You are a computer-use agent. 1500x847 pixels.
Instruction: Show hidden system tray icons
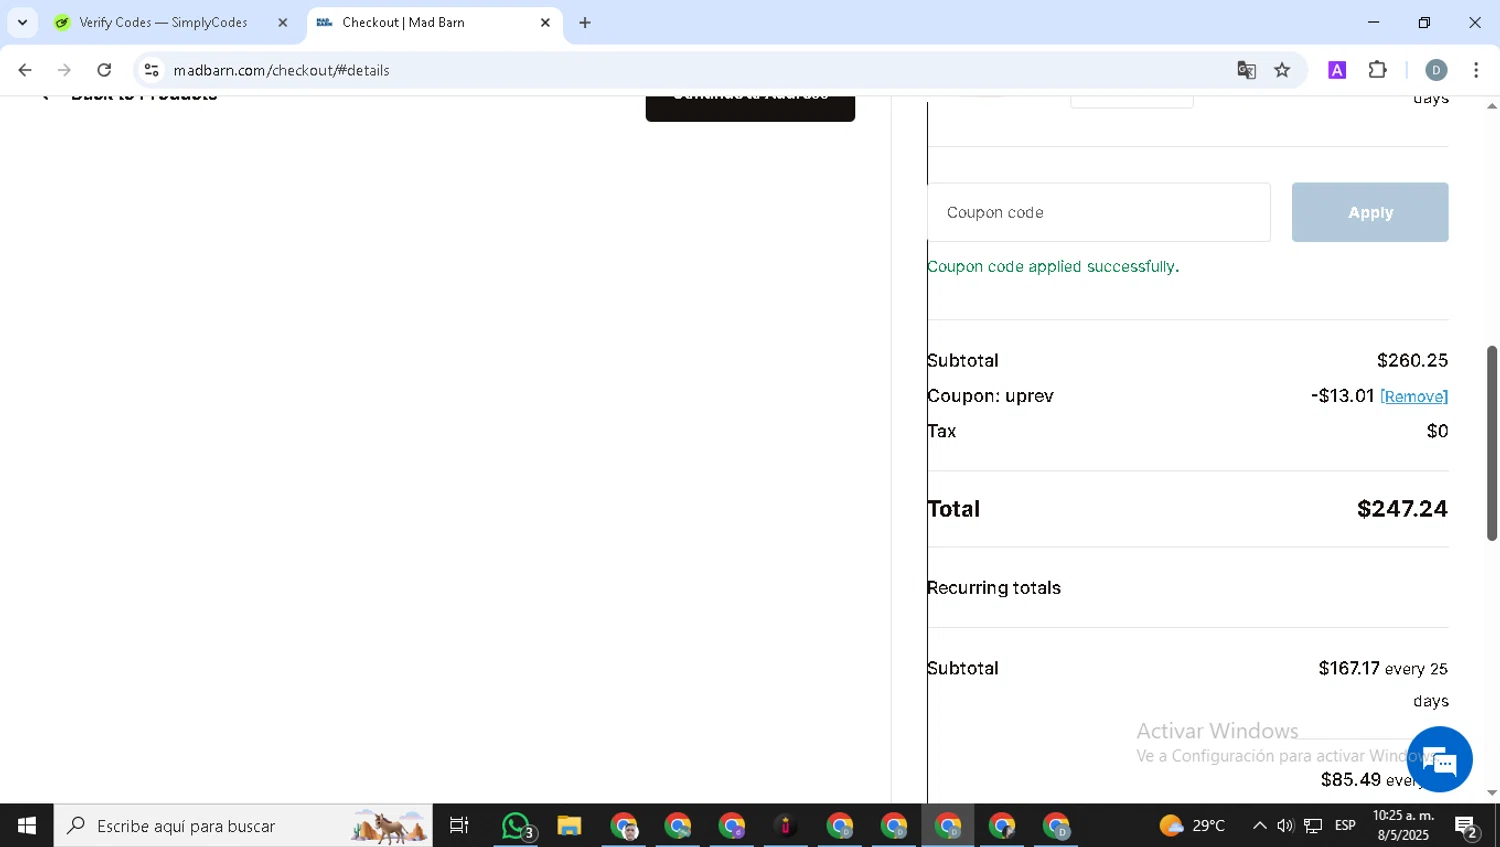[1259, 825]
